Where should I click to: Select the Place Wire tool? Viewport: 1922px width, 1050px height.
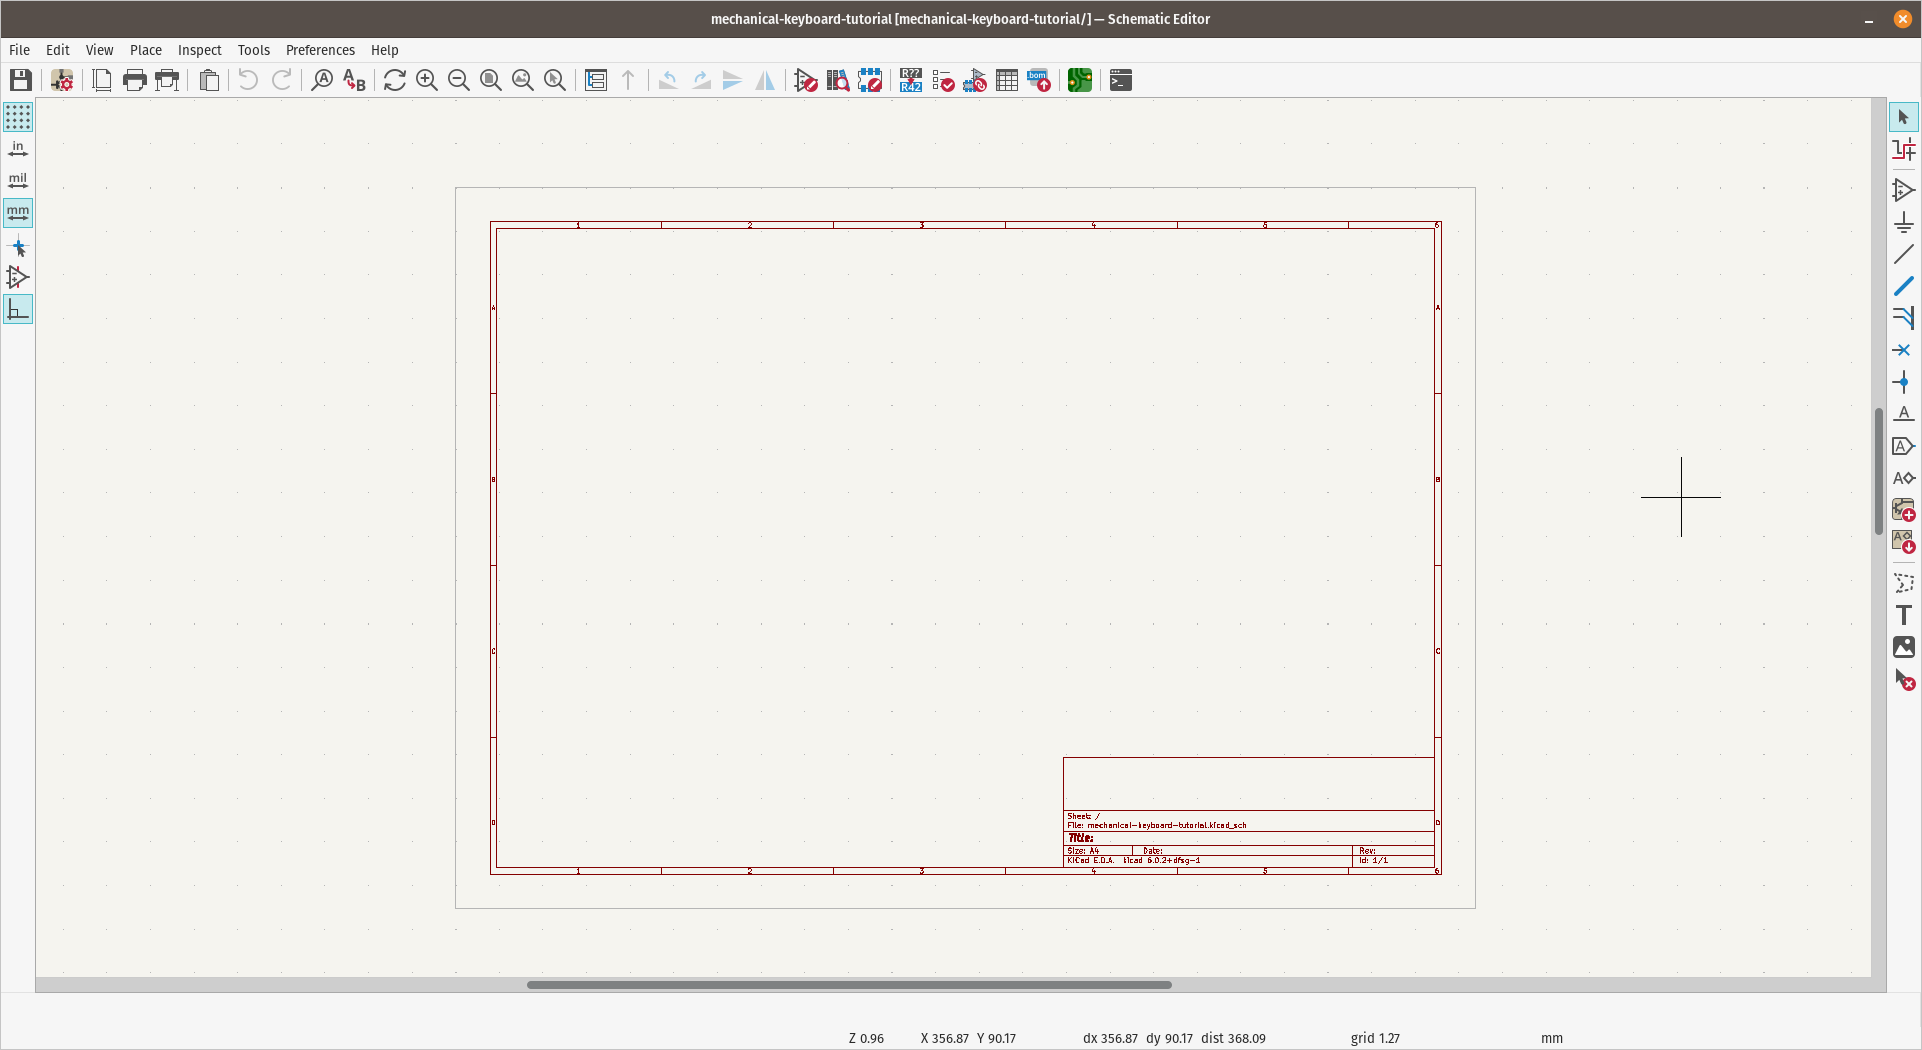click(1905, 285)
